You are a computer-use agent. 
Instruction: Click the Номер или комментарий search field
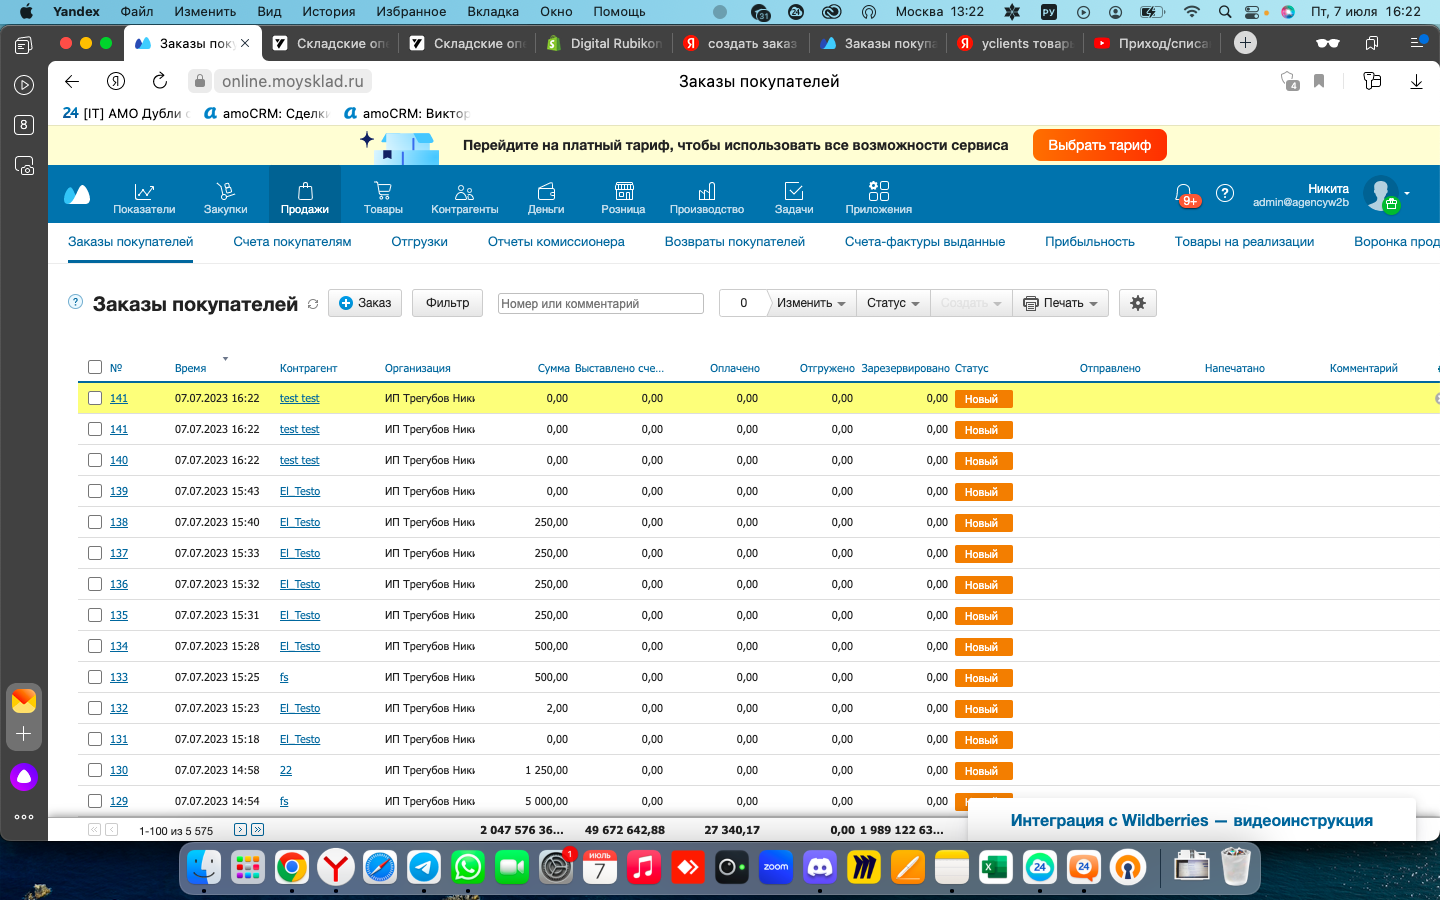coord(601,304)
